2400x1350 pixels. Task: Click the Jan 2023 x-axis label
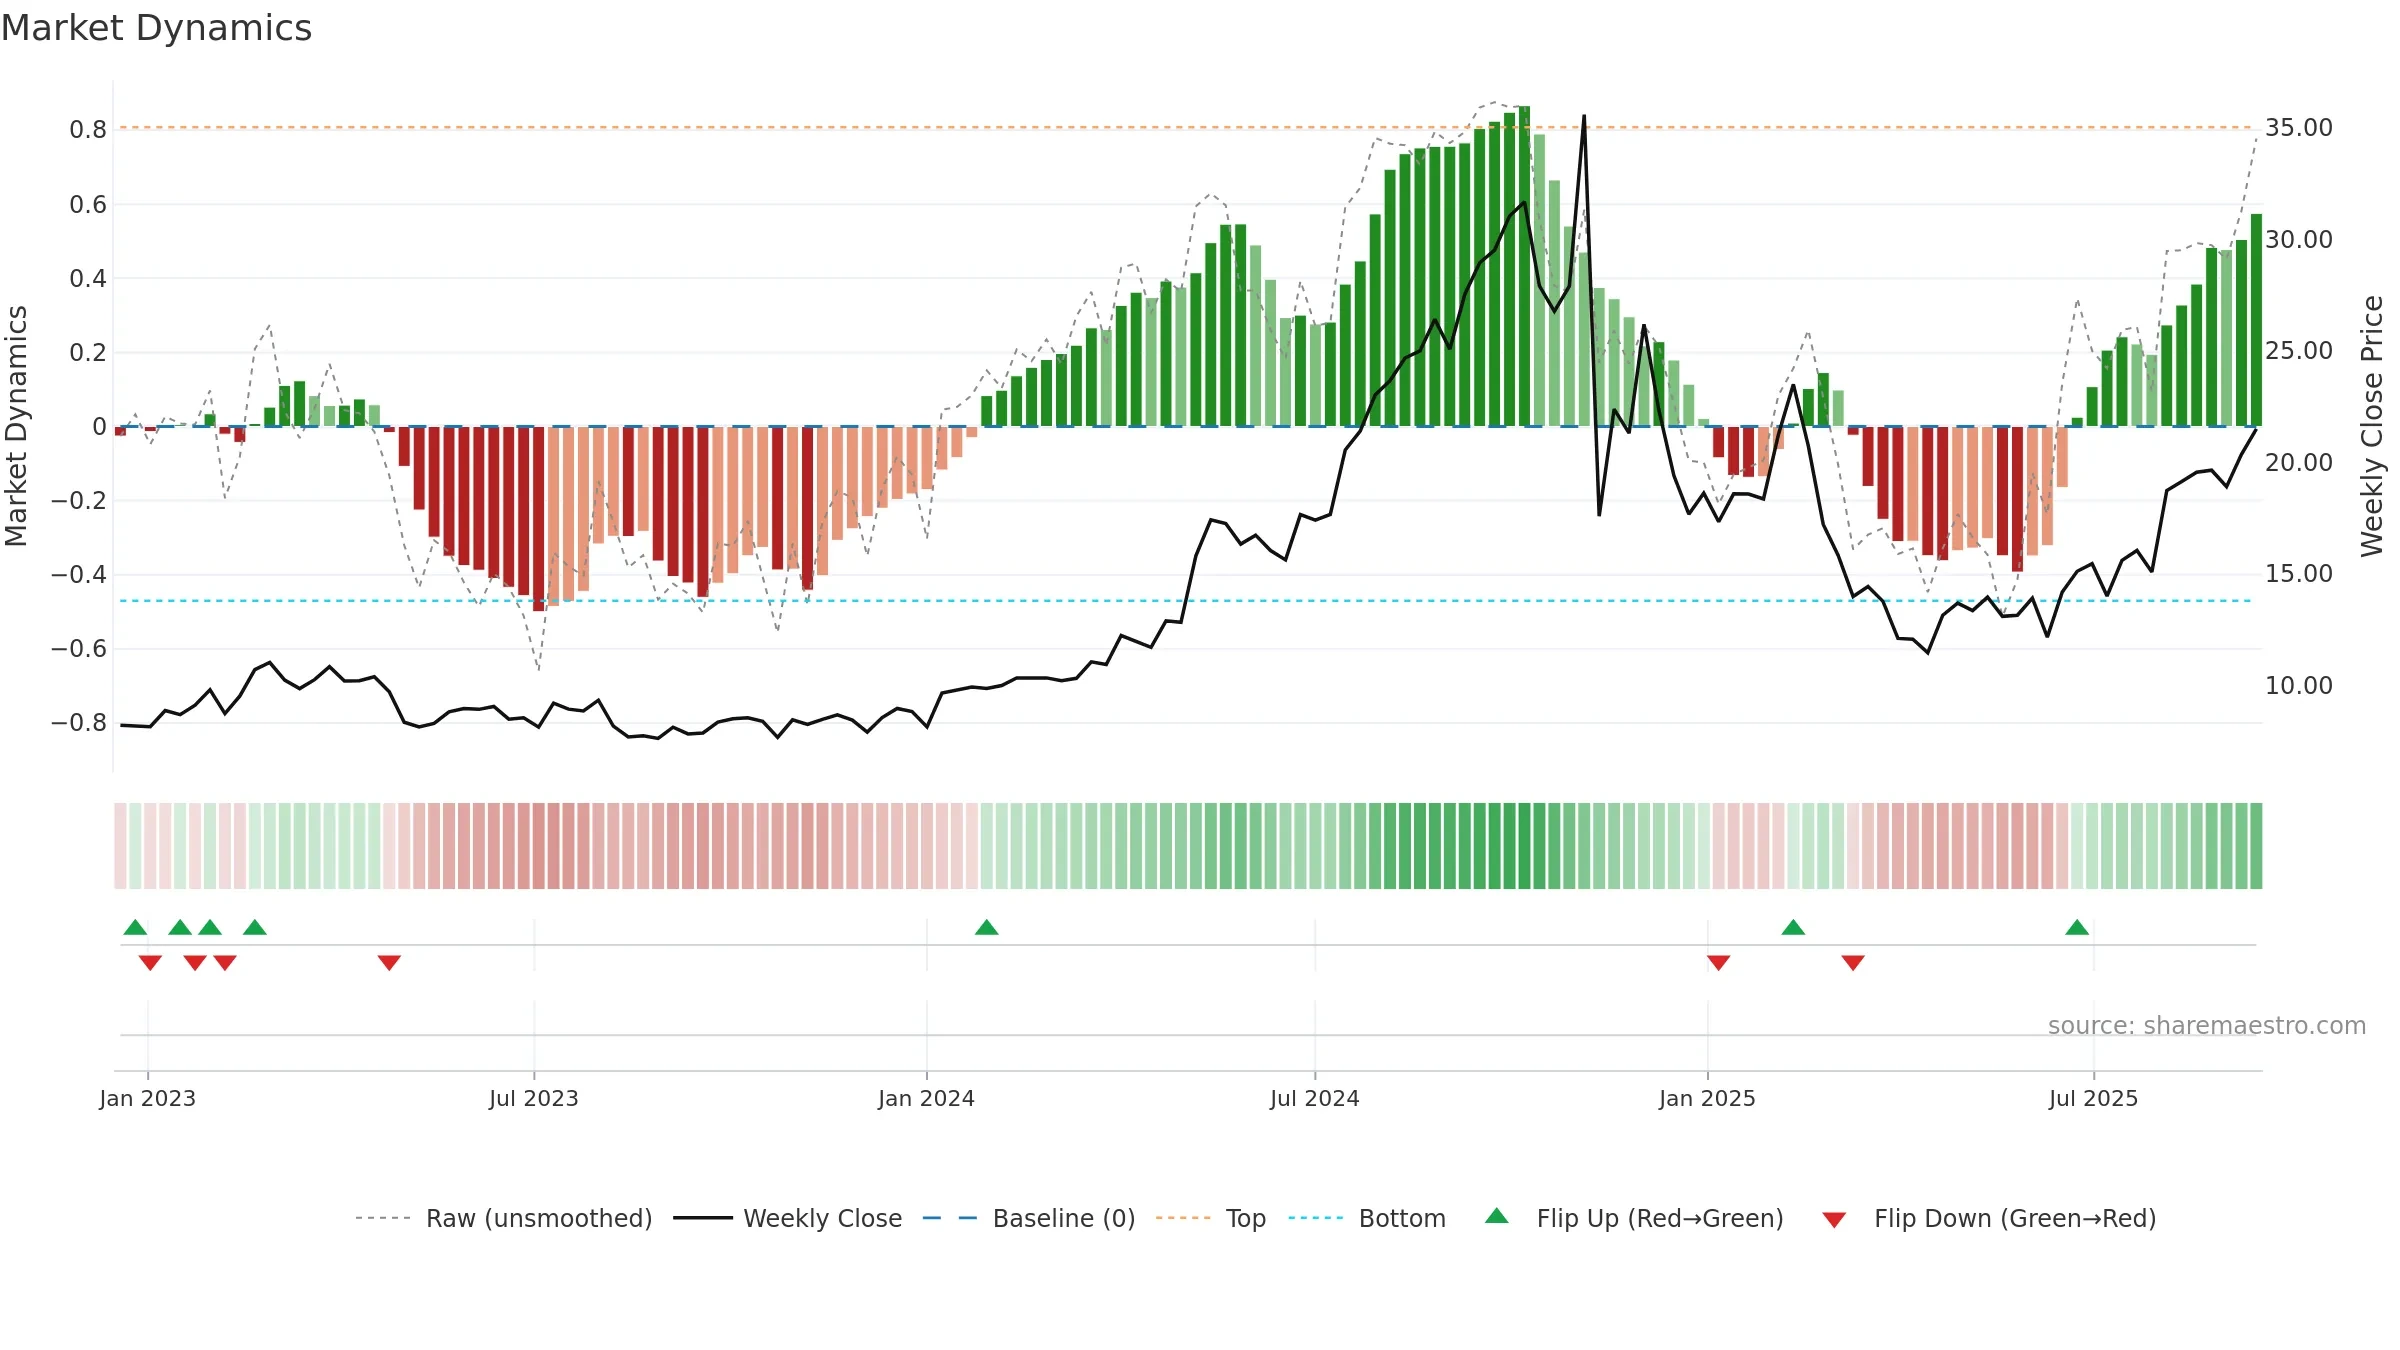[148, 1098]
